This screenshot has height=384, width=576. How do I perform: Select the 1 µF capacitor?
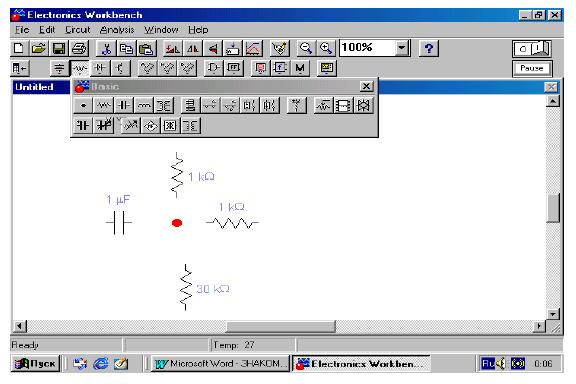click(119, 222)
